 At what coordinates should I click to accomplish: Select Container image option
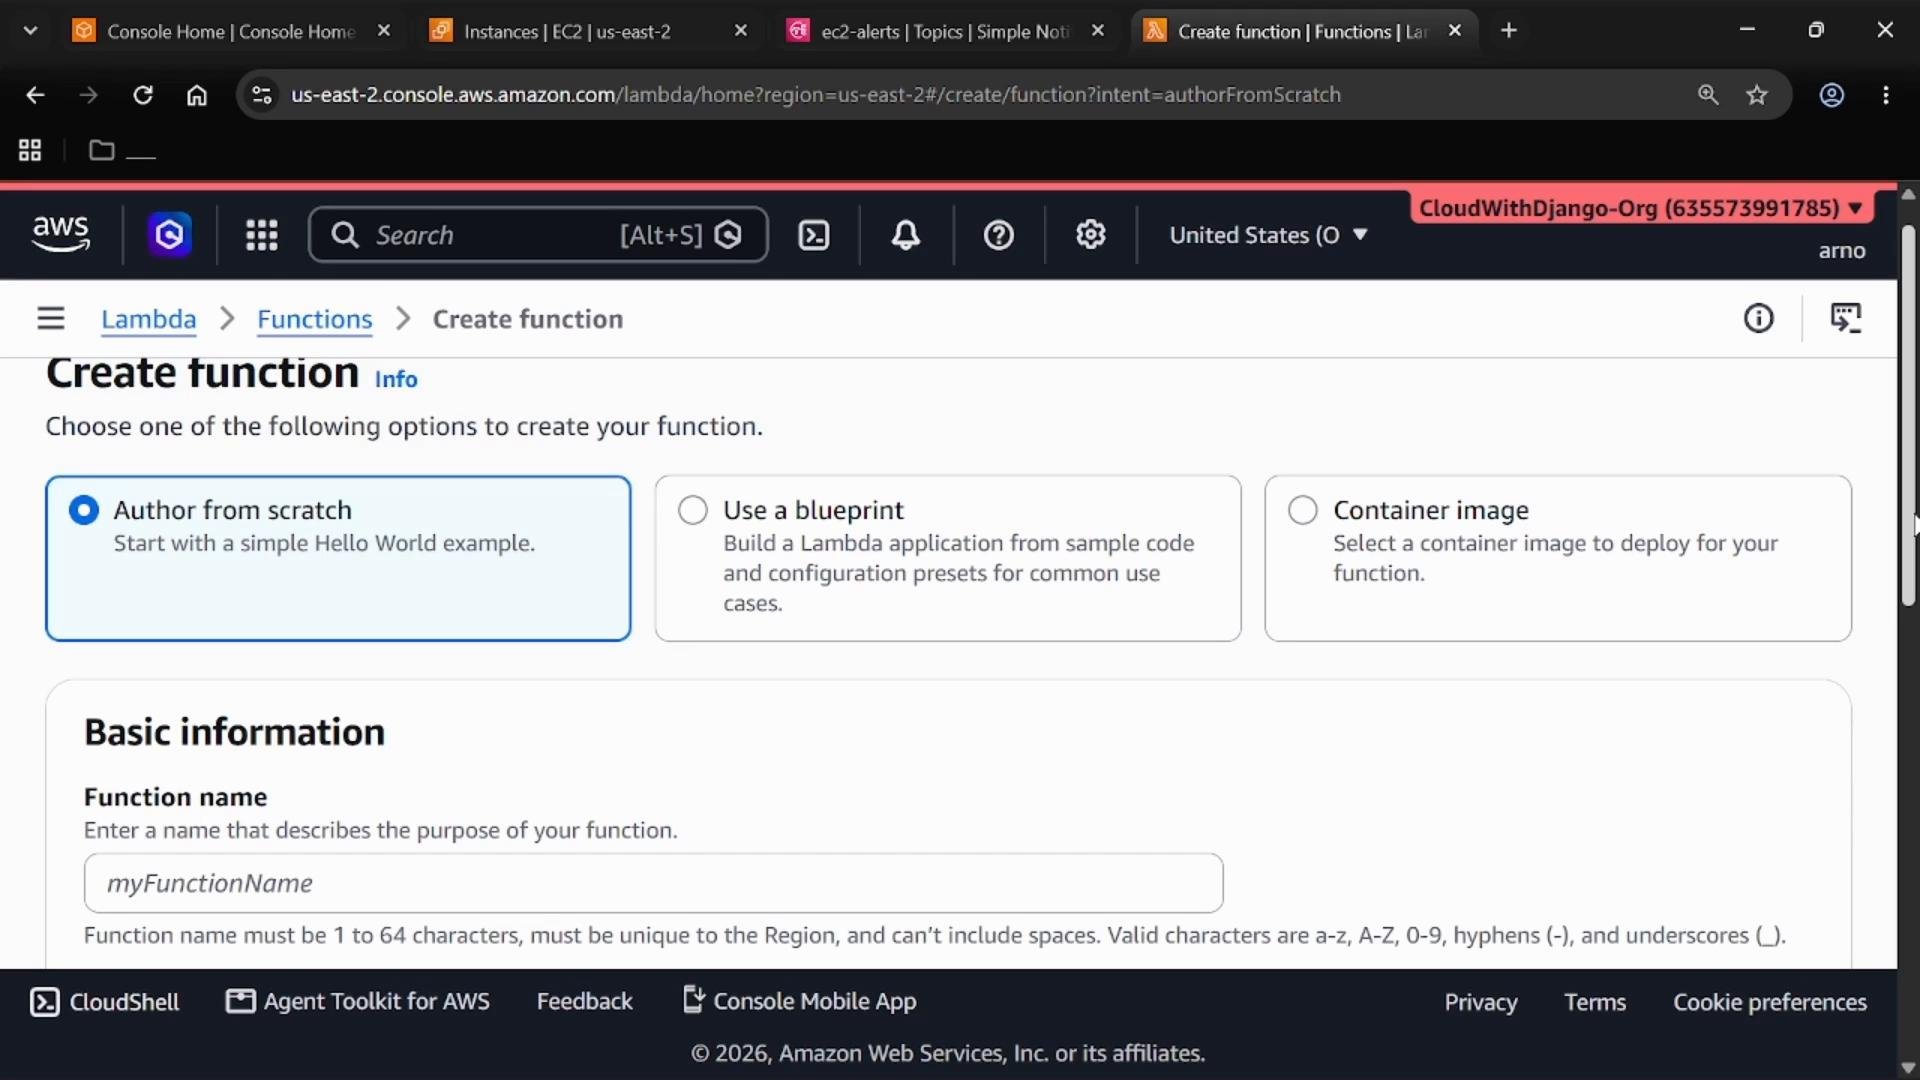pos(1558,558)
